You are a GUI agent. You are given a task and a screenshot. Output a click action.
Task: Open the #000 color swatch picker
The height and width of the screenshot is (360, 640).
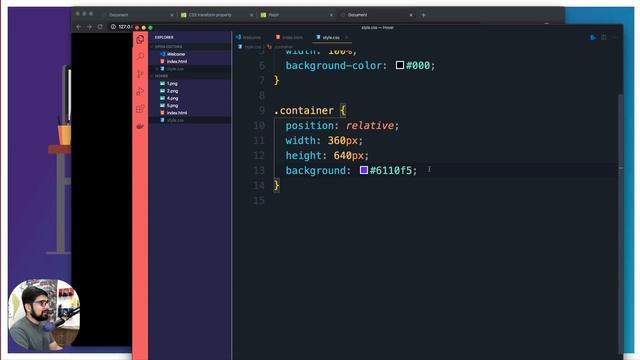point(400,65)
